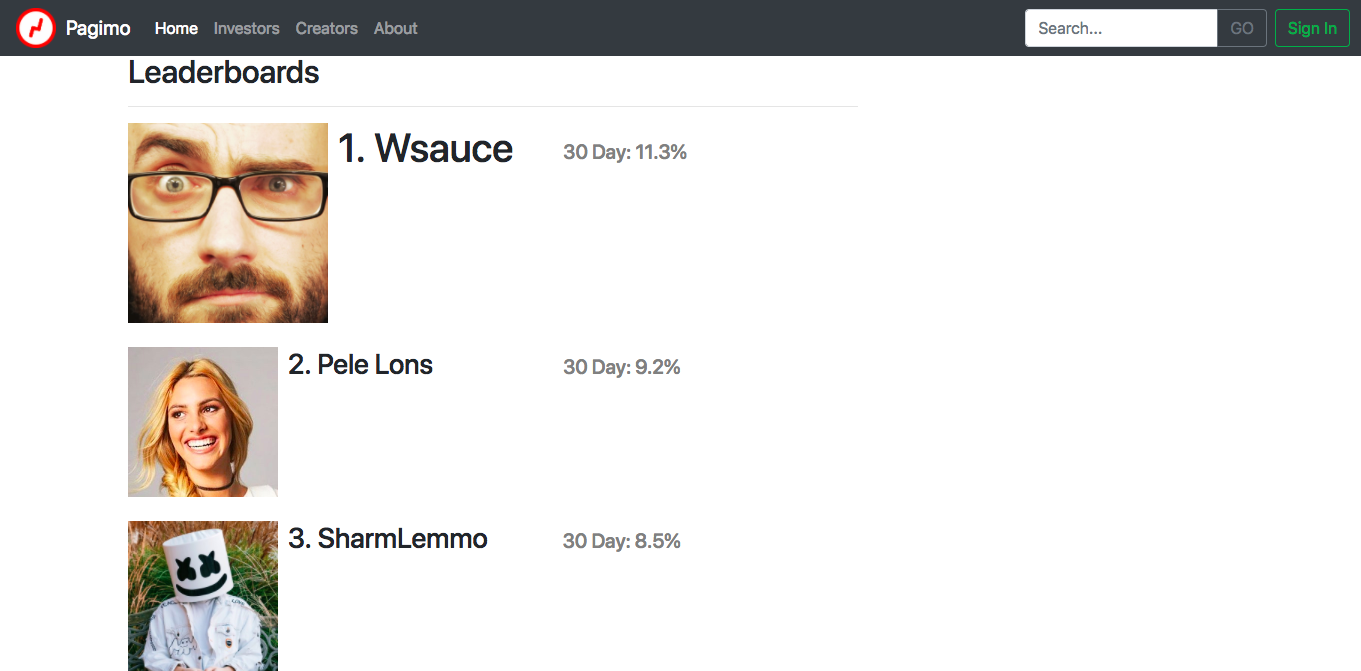Open the SharmLemmo profile image
1361x671 pixels.
[x=203, y=596]
